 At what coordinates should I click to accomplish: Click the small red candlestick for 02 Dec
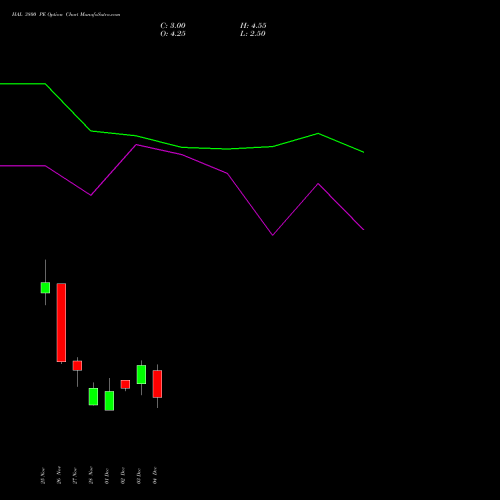[125, 384]
